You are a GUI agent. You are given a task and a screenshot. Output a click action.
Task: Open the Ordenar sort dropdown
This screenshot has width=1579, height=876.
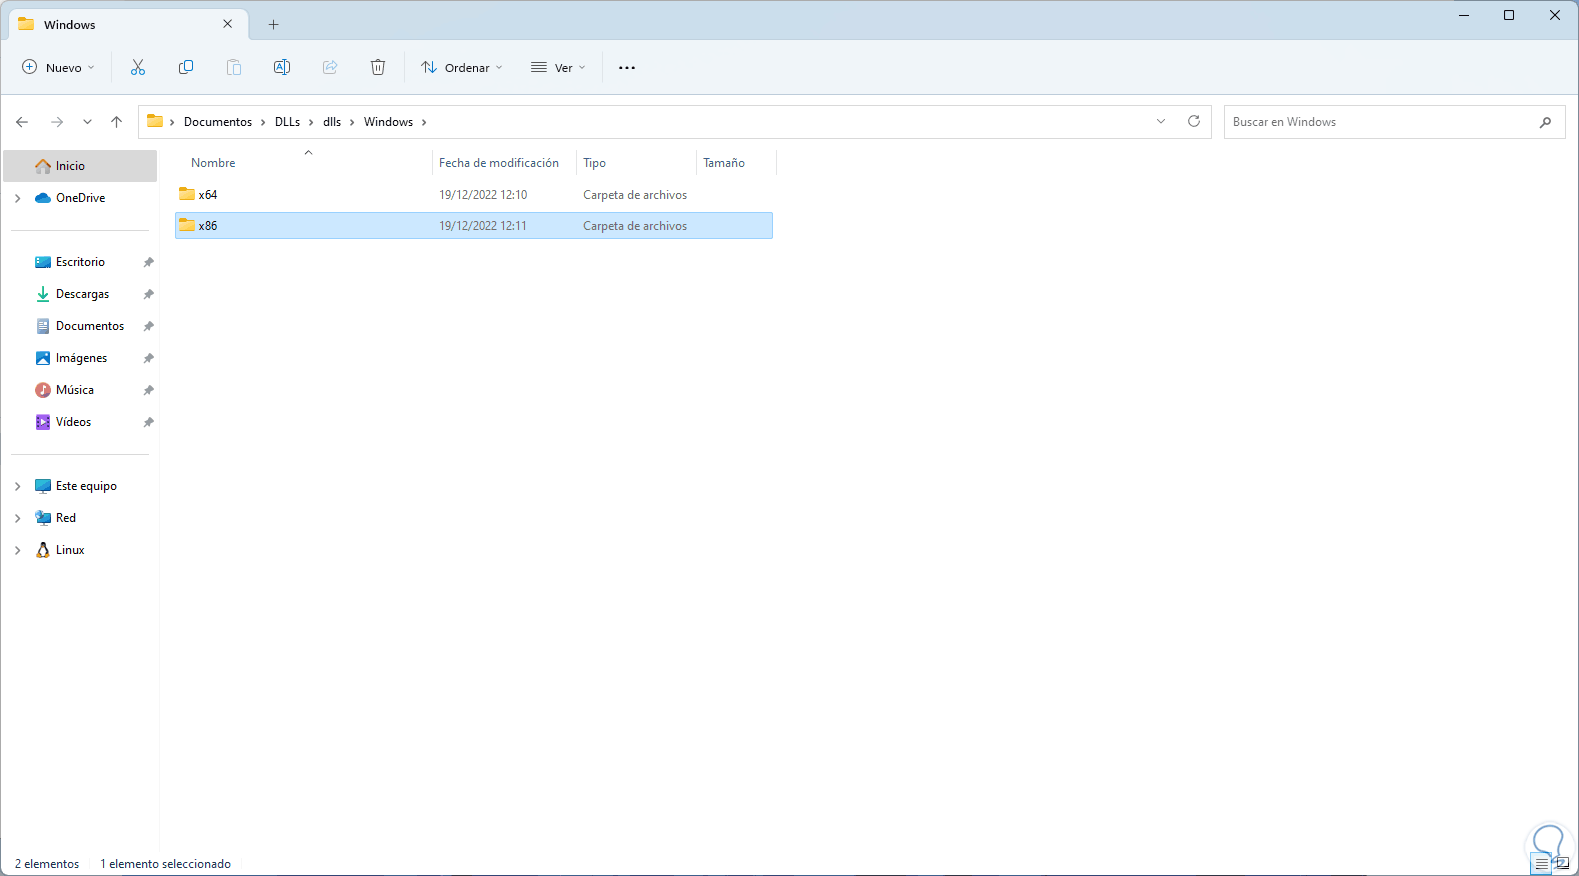[461, 67]
